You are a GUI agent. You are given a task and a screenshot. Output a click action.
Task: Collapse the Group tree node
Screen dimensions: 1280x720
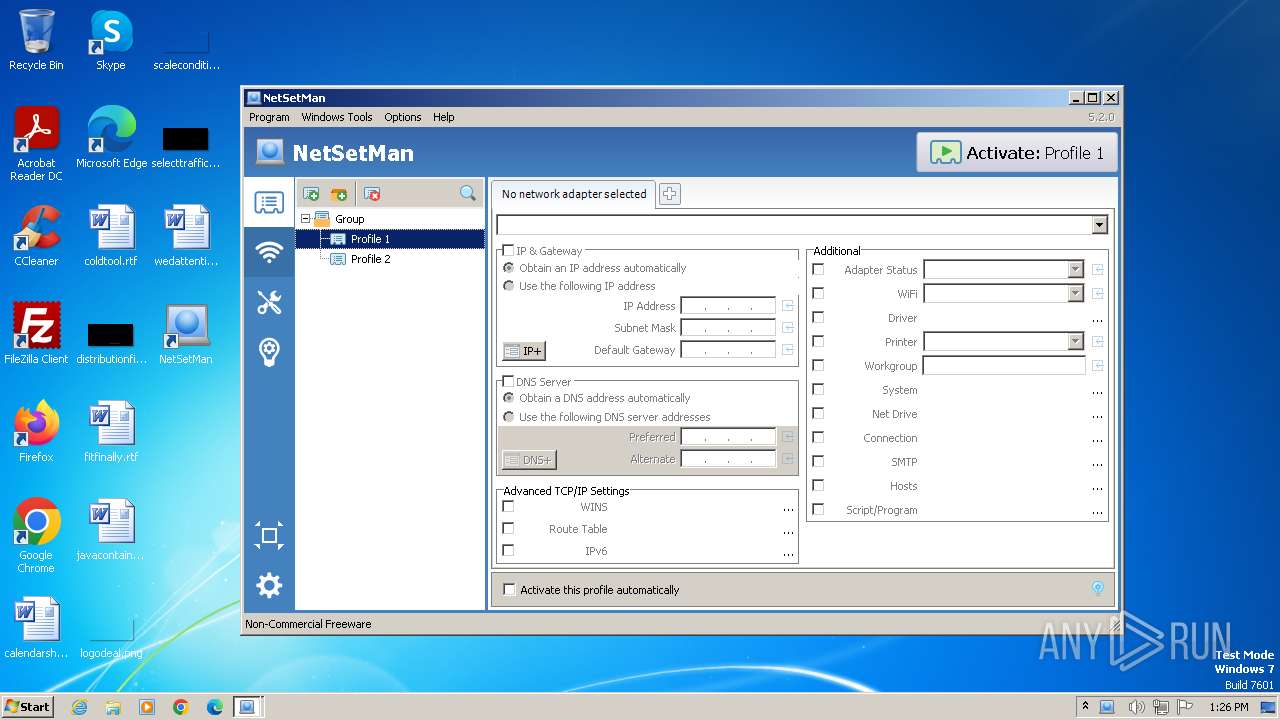306,219
